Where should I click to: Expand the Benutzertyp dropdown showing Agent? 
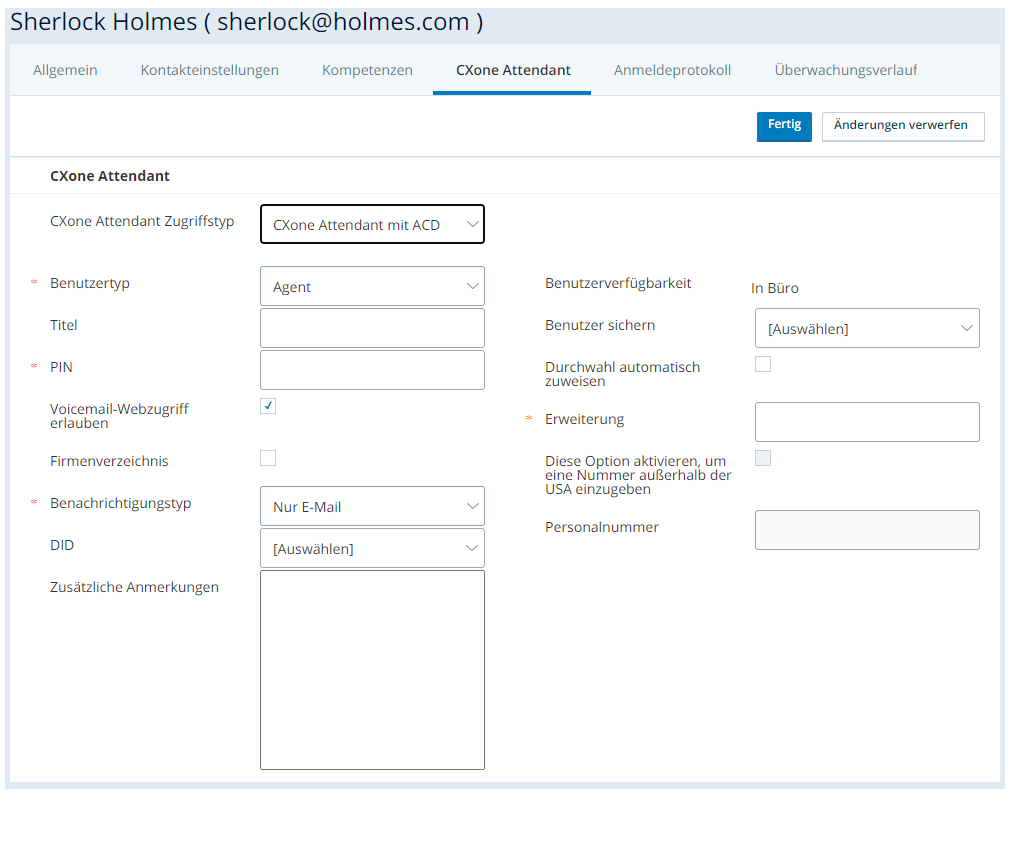[372, 286]
